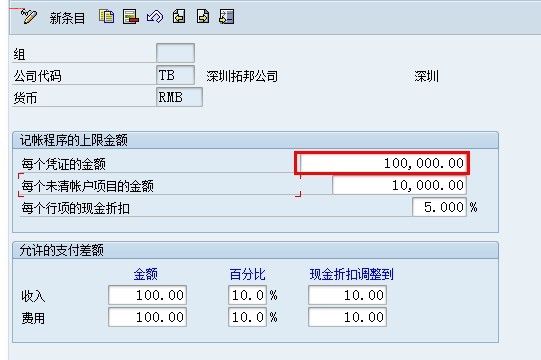This screenshot has height=360, width=541.
Task: Click the 百分比 column heading
Action: coord(247,274)
